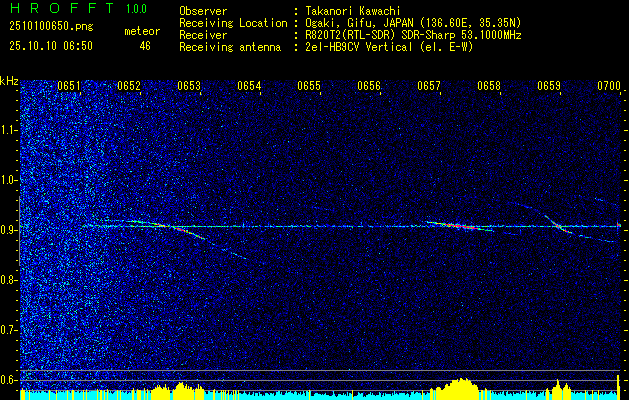Click time marker 0656

coord(369,86)
